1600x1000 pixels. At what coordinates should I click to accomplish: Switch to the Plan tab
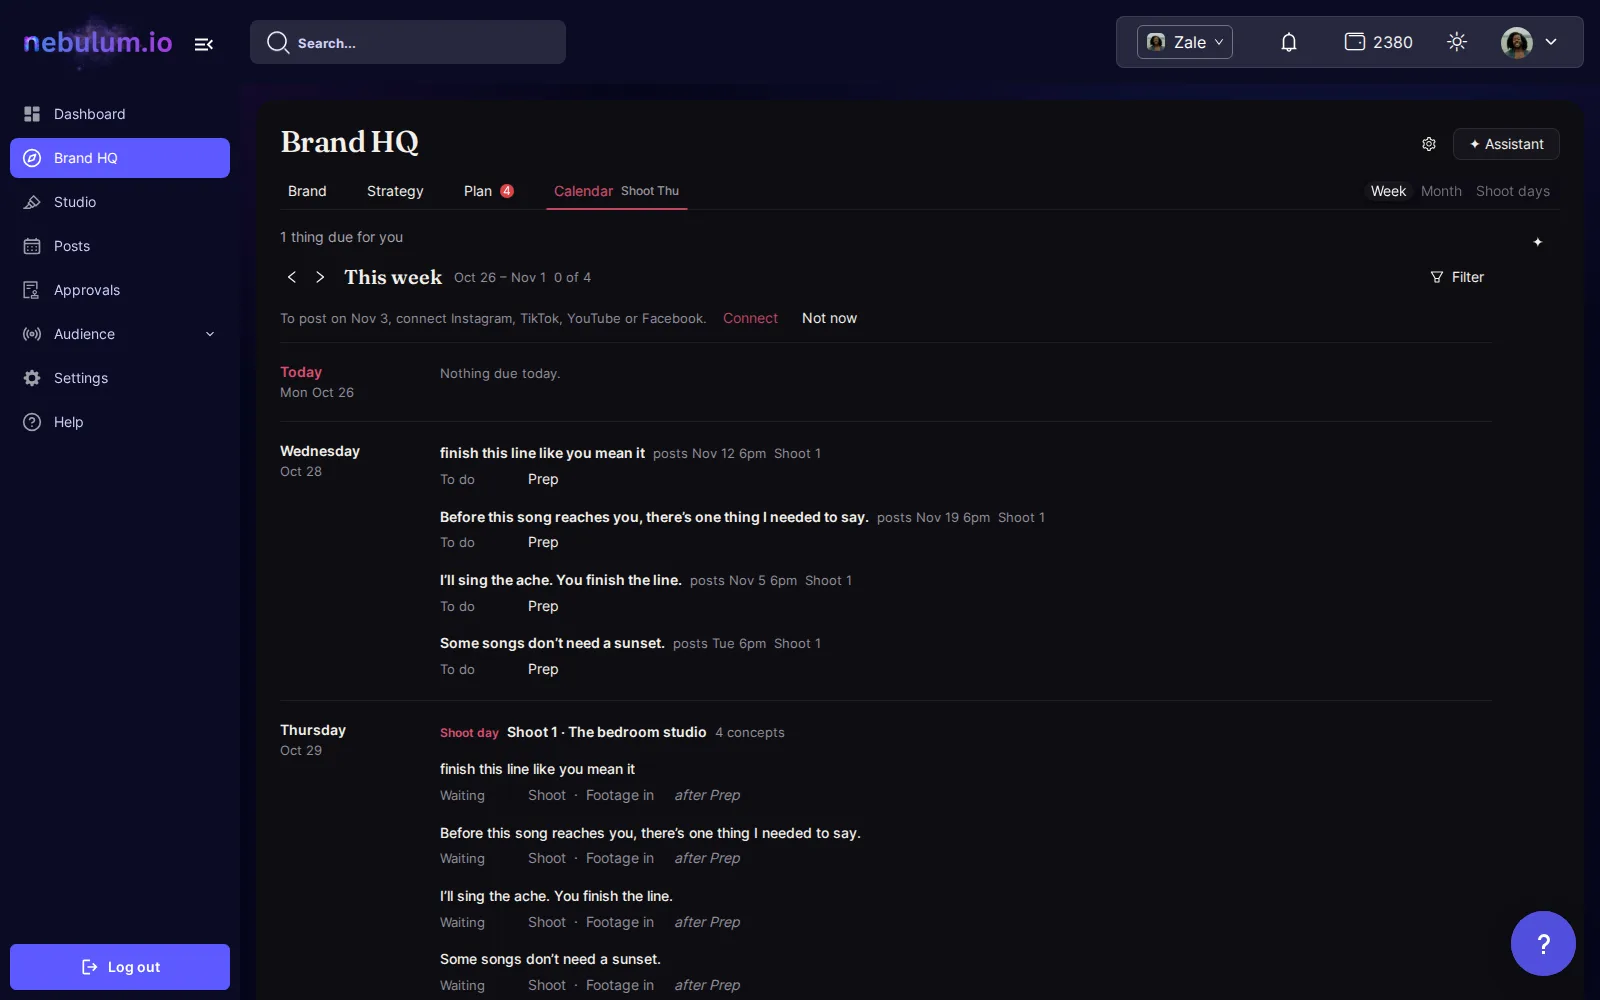point(488,191)
